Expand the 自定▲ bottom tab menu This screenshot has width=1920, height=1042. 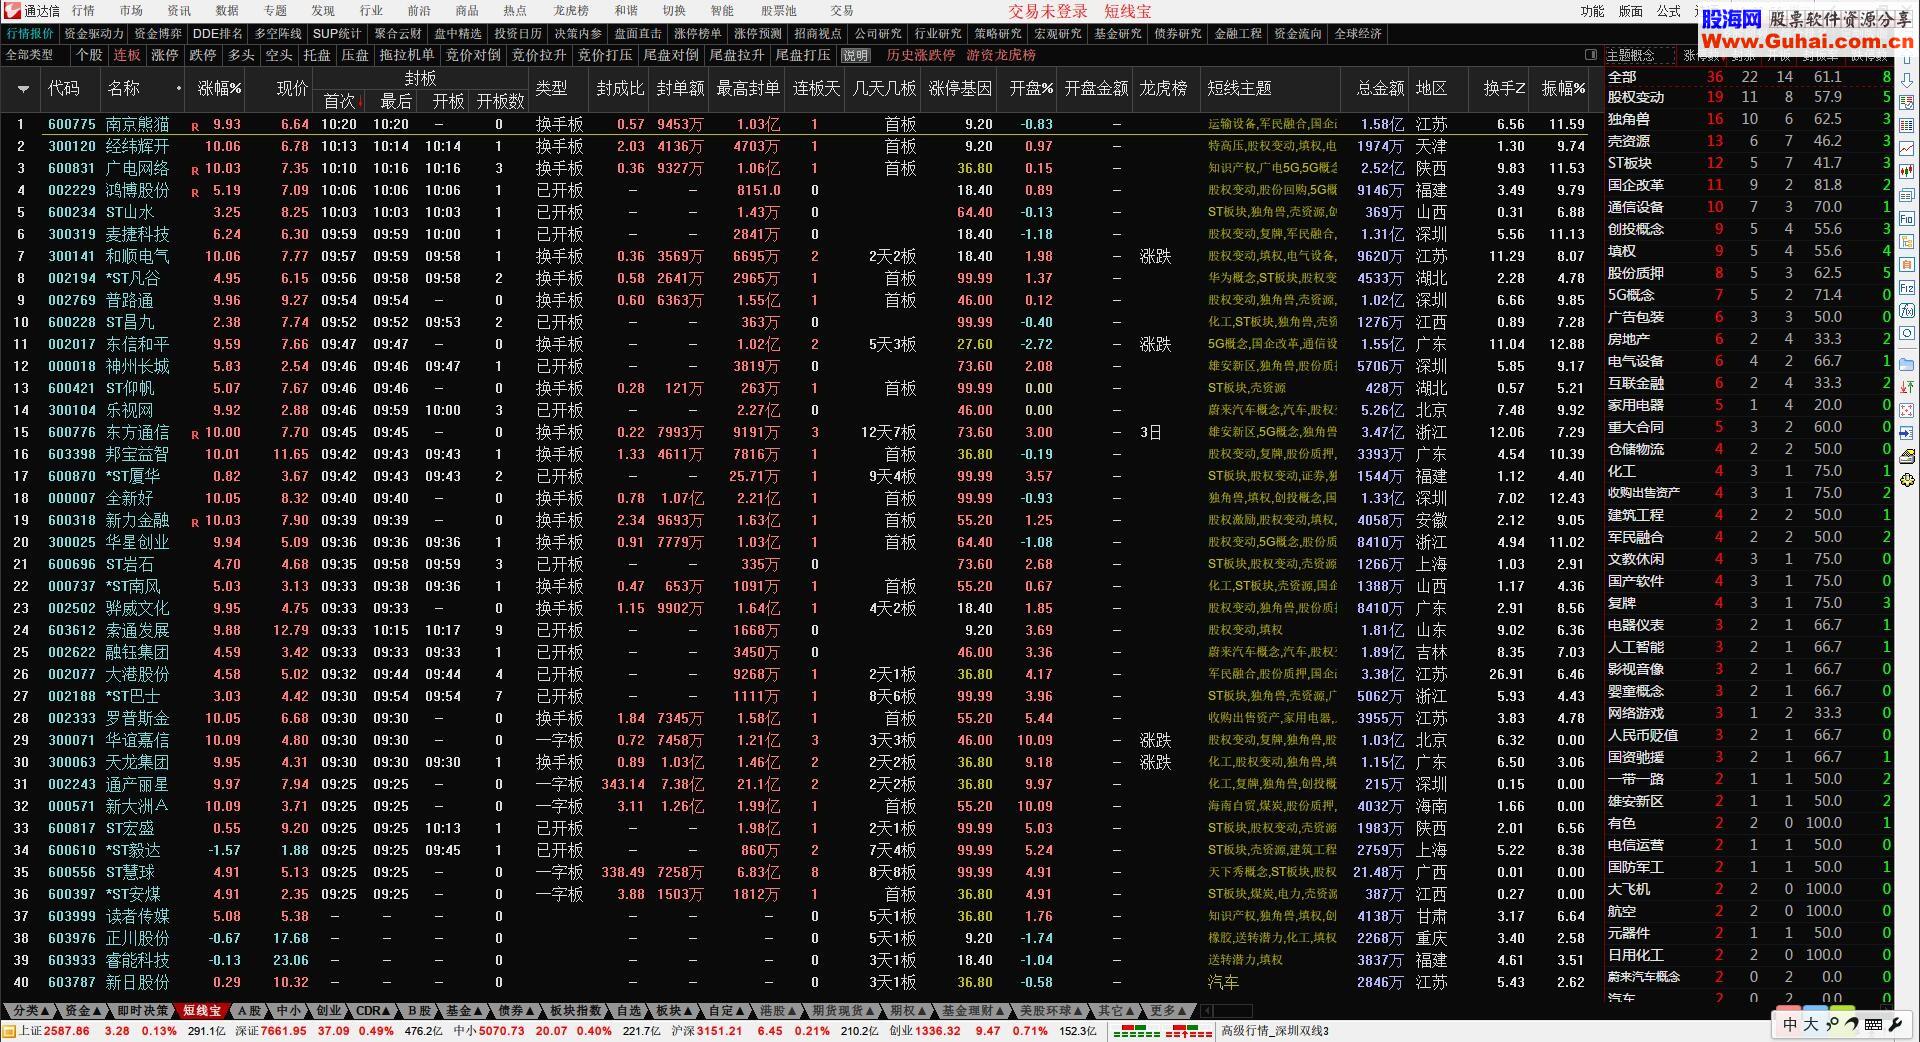point(725,1011)
